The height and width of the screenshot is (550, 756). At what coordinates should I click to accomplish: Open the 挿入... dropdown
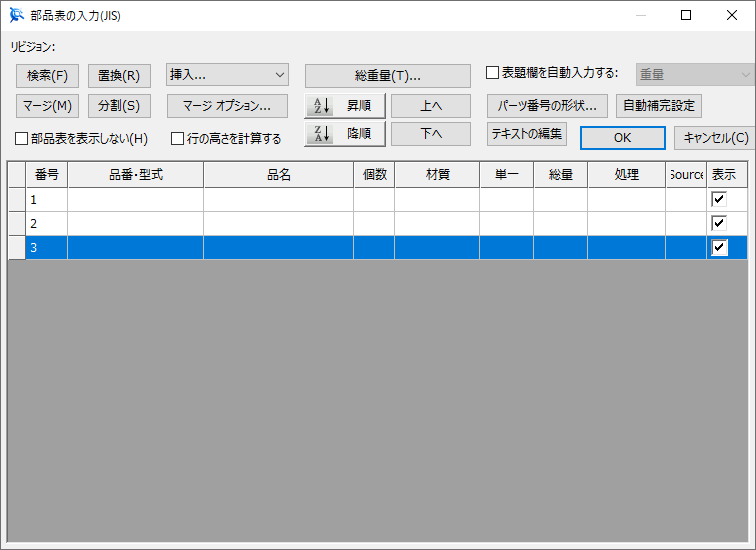coord(227,75)
